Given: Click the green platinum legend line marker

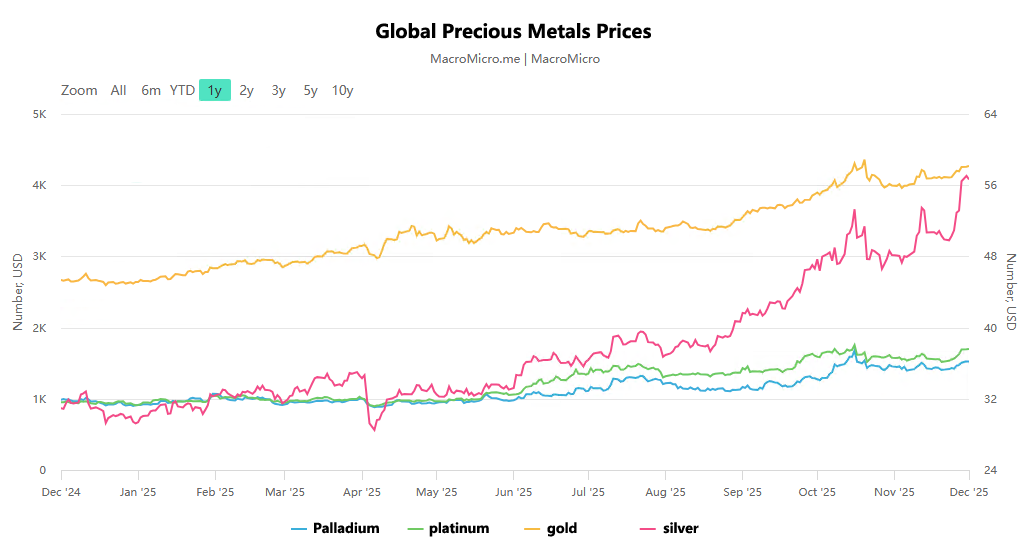Looking at the screenshot, I should pyautogui.click(x=417, y=528).
